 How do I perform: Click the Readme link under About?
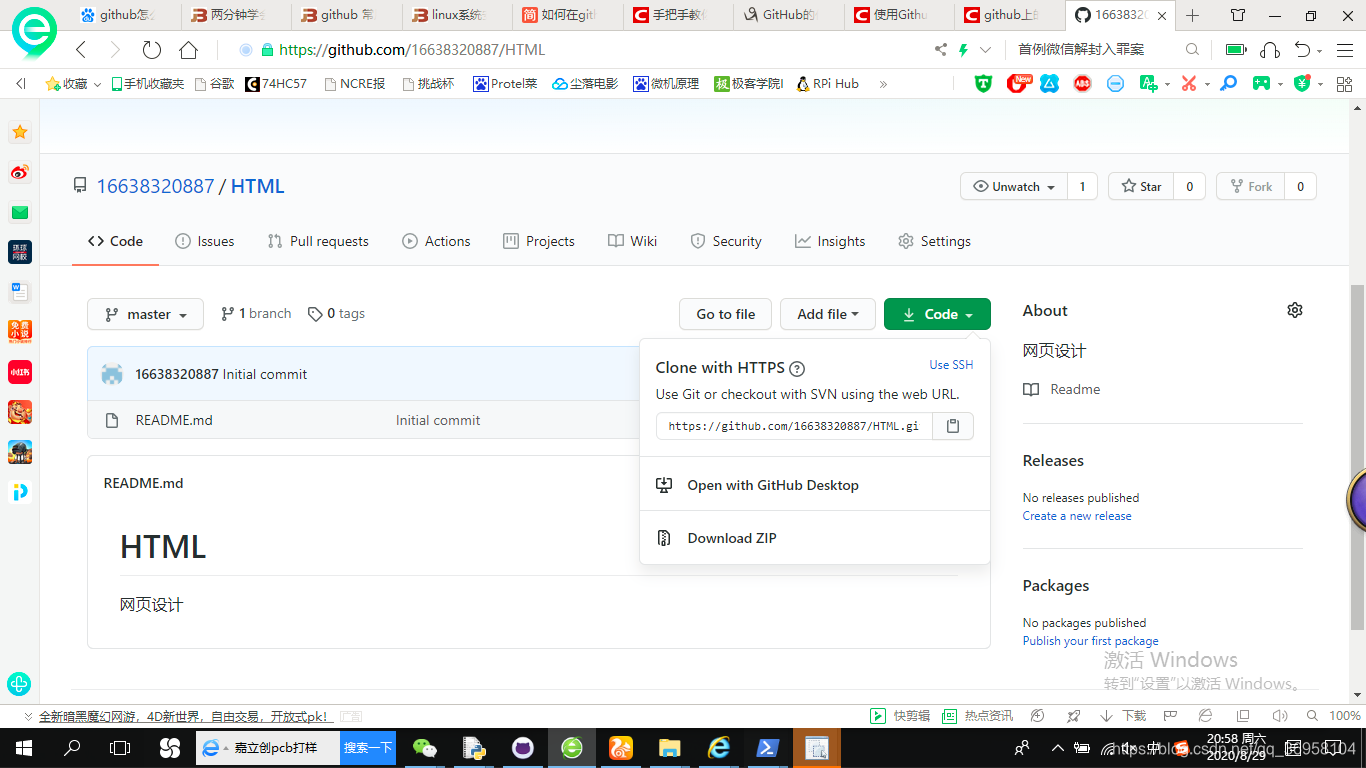[1062, 389]
